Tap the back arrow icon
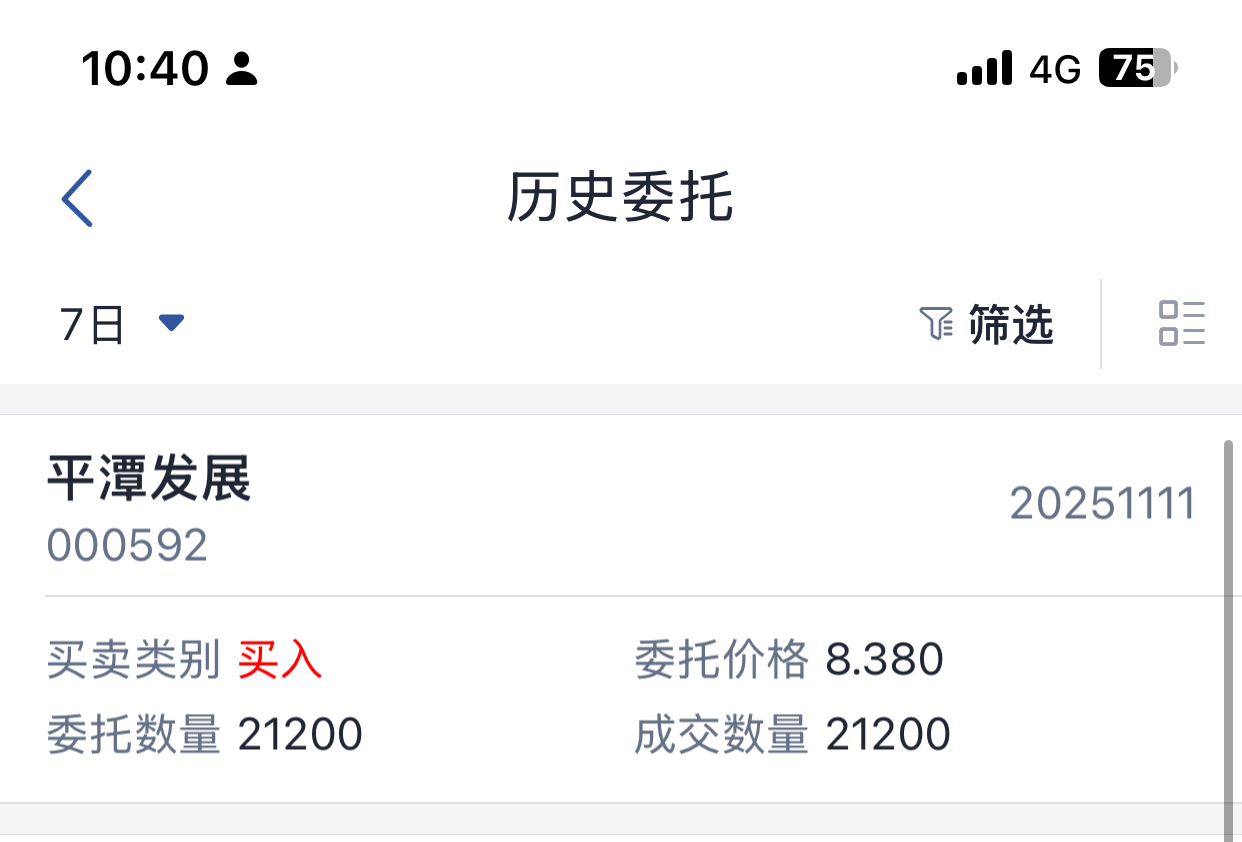 tap(77, 198)
